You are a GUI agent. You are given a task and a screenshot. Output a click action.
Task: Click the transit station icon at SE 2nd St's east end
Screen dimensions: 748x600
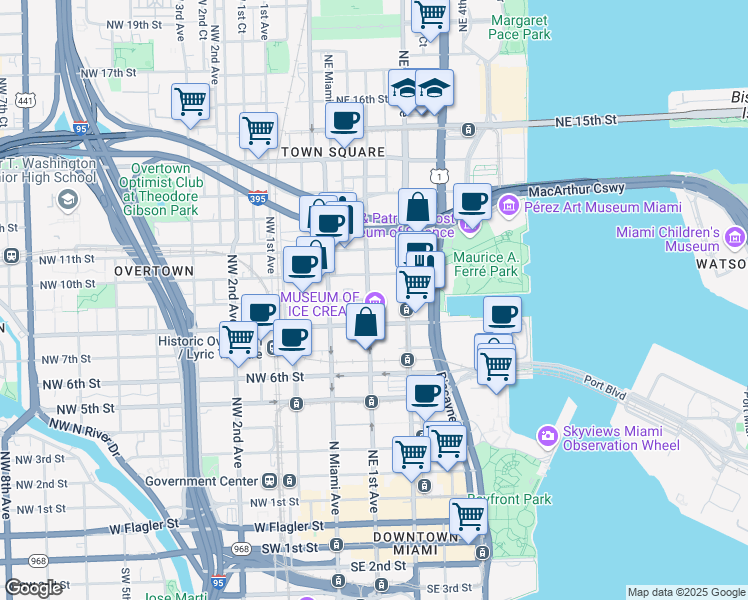[x=482, y=553]
